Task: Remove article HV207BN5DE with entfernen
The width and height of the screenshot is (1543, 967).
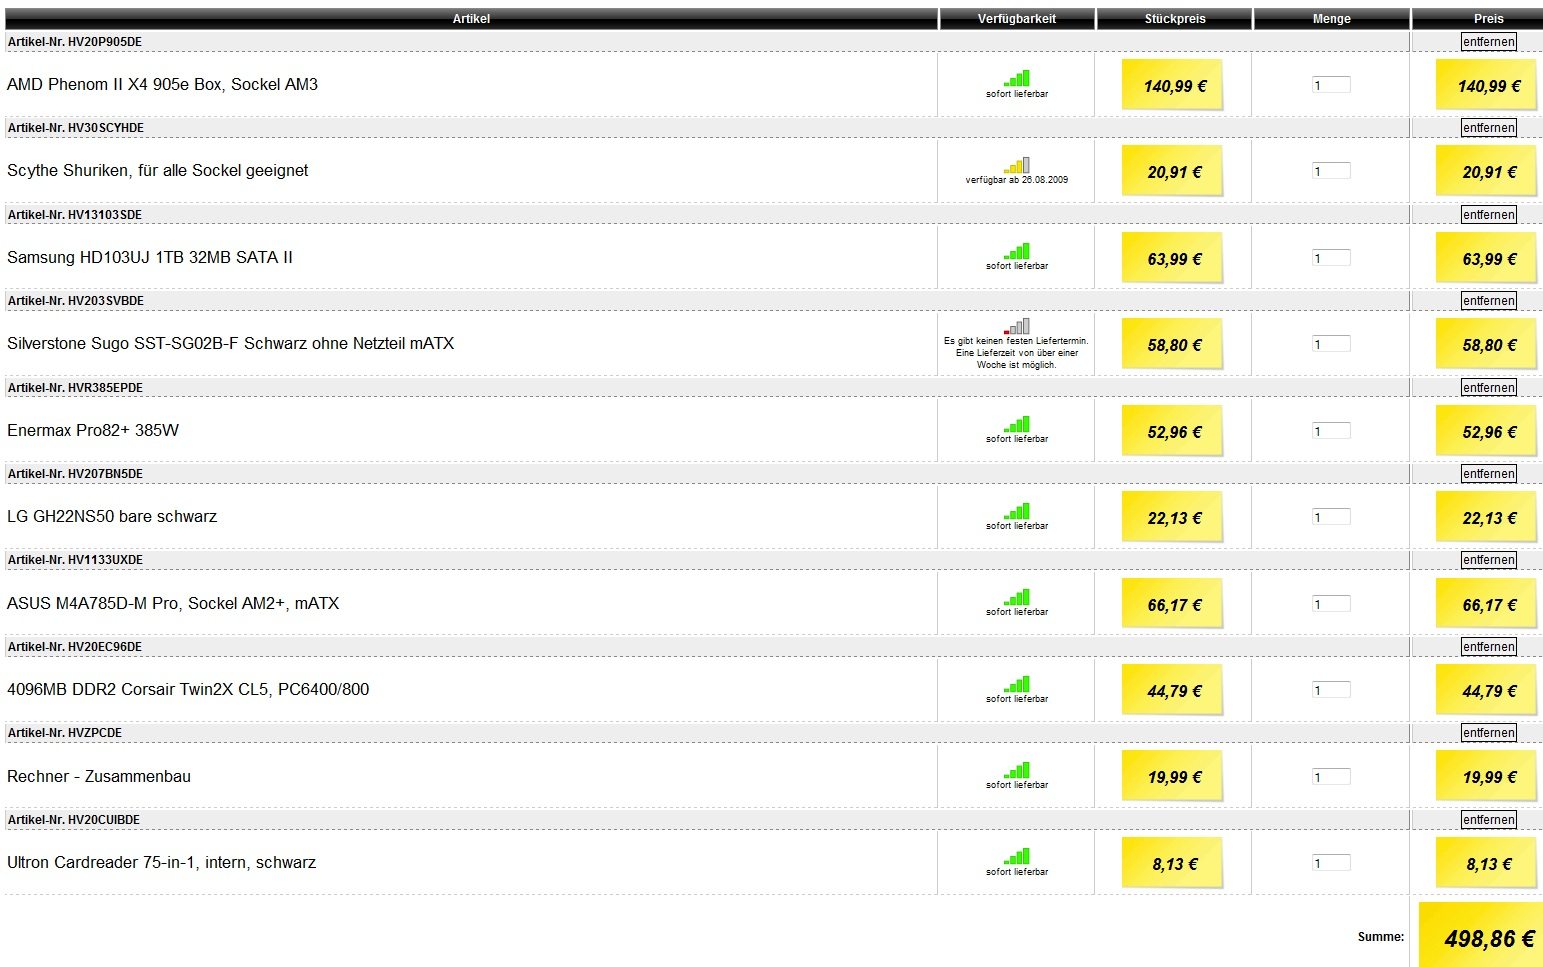Action: point(1488,474)
